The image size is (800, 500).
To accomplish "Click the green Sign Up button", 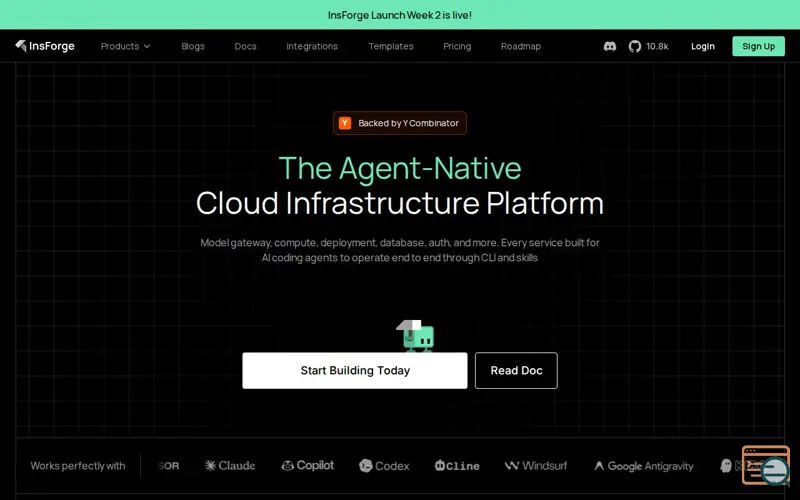I will 758,46.
